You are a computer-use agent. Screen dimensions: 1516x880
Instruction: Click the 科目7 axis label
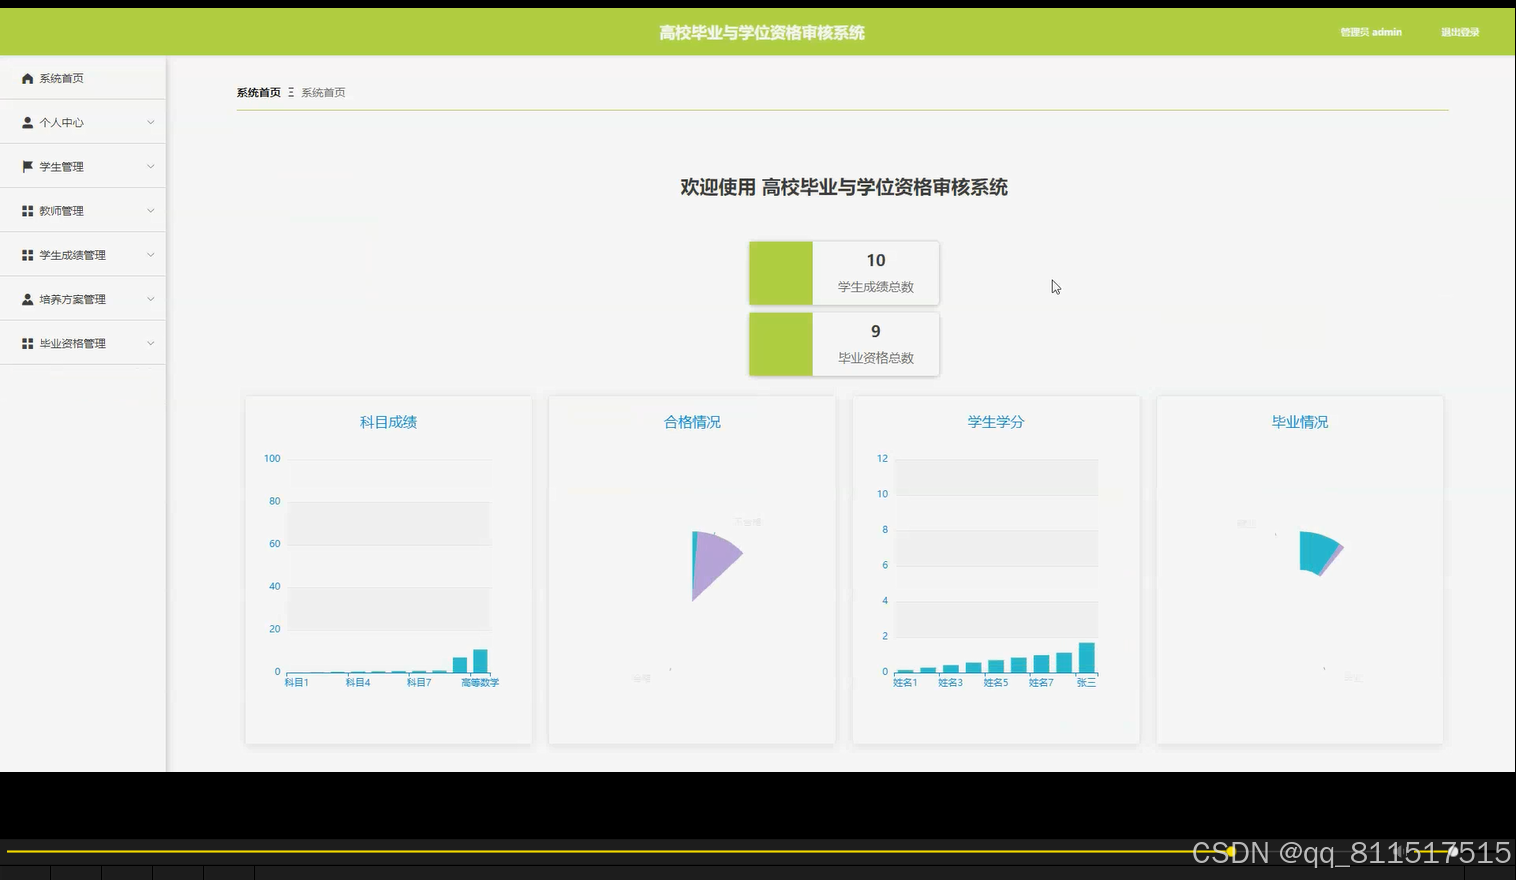[x=419, y=683]
